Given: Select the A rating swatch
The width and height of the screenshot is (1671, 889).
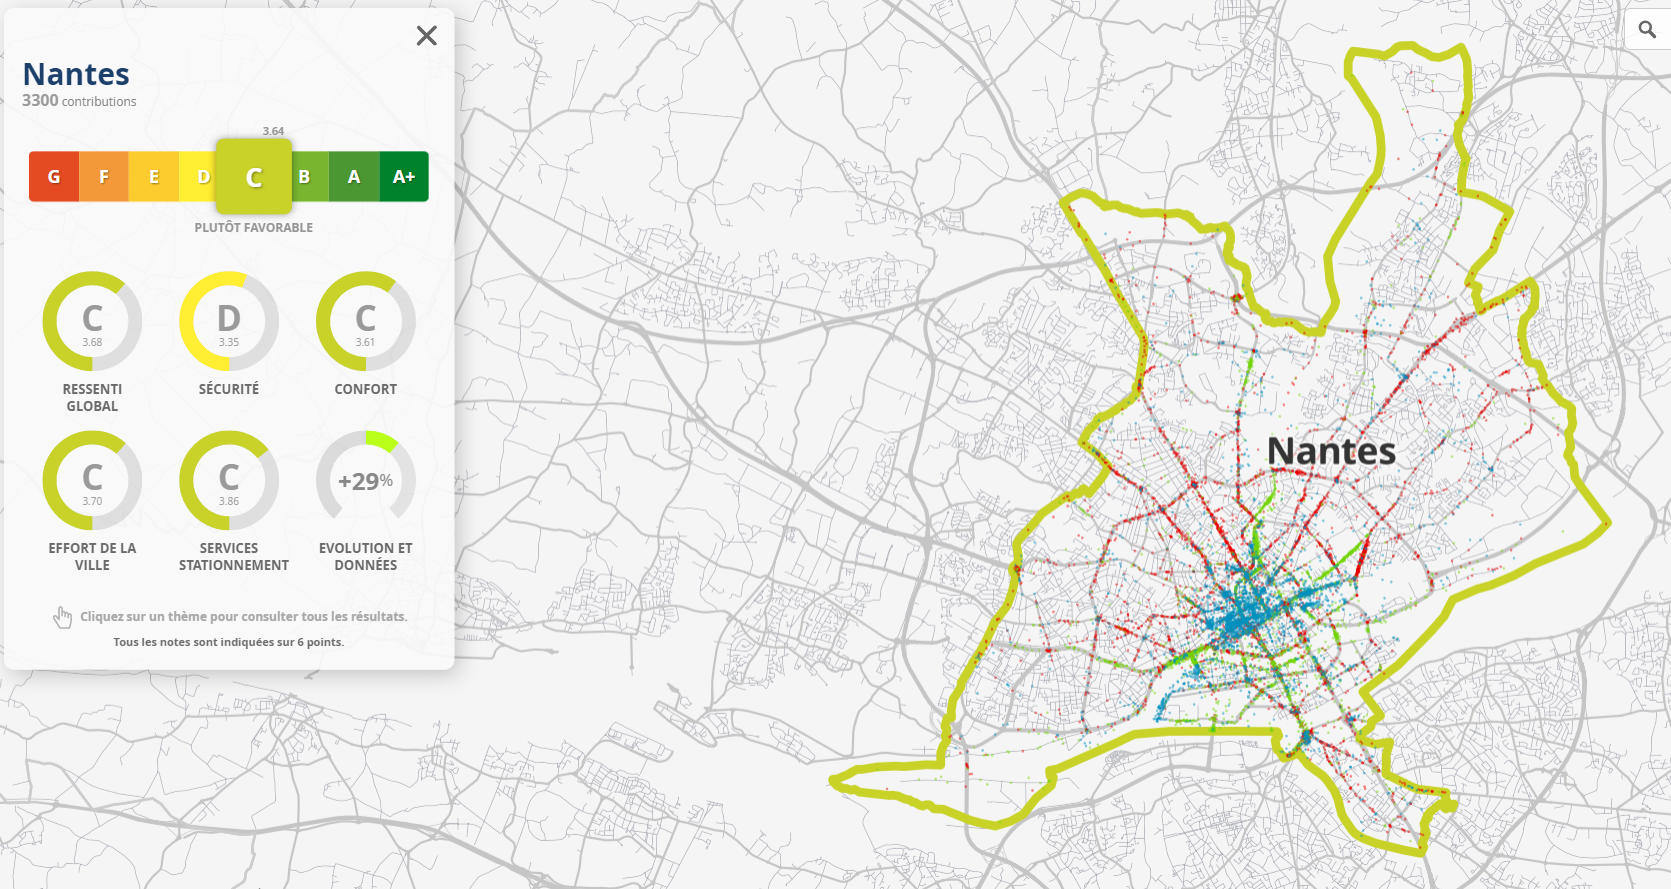Looking at the screenshot, I should 354,177.
